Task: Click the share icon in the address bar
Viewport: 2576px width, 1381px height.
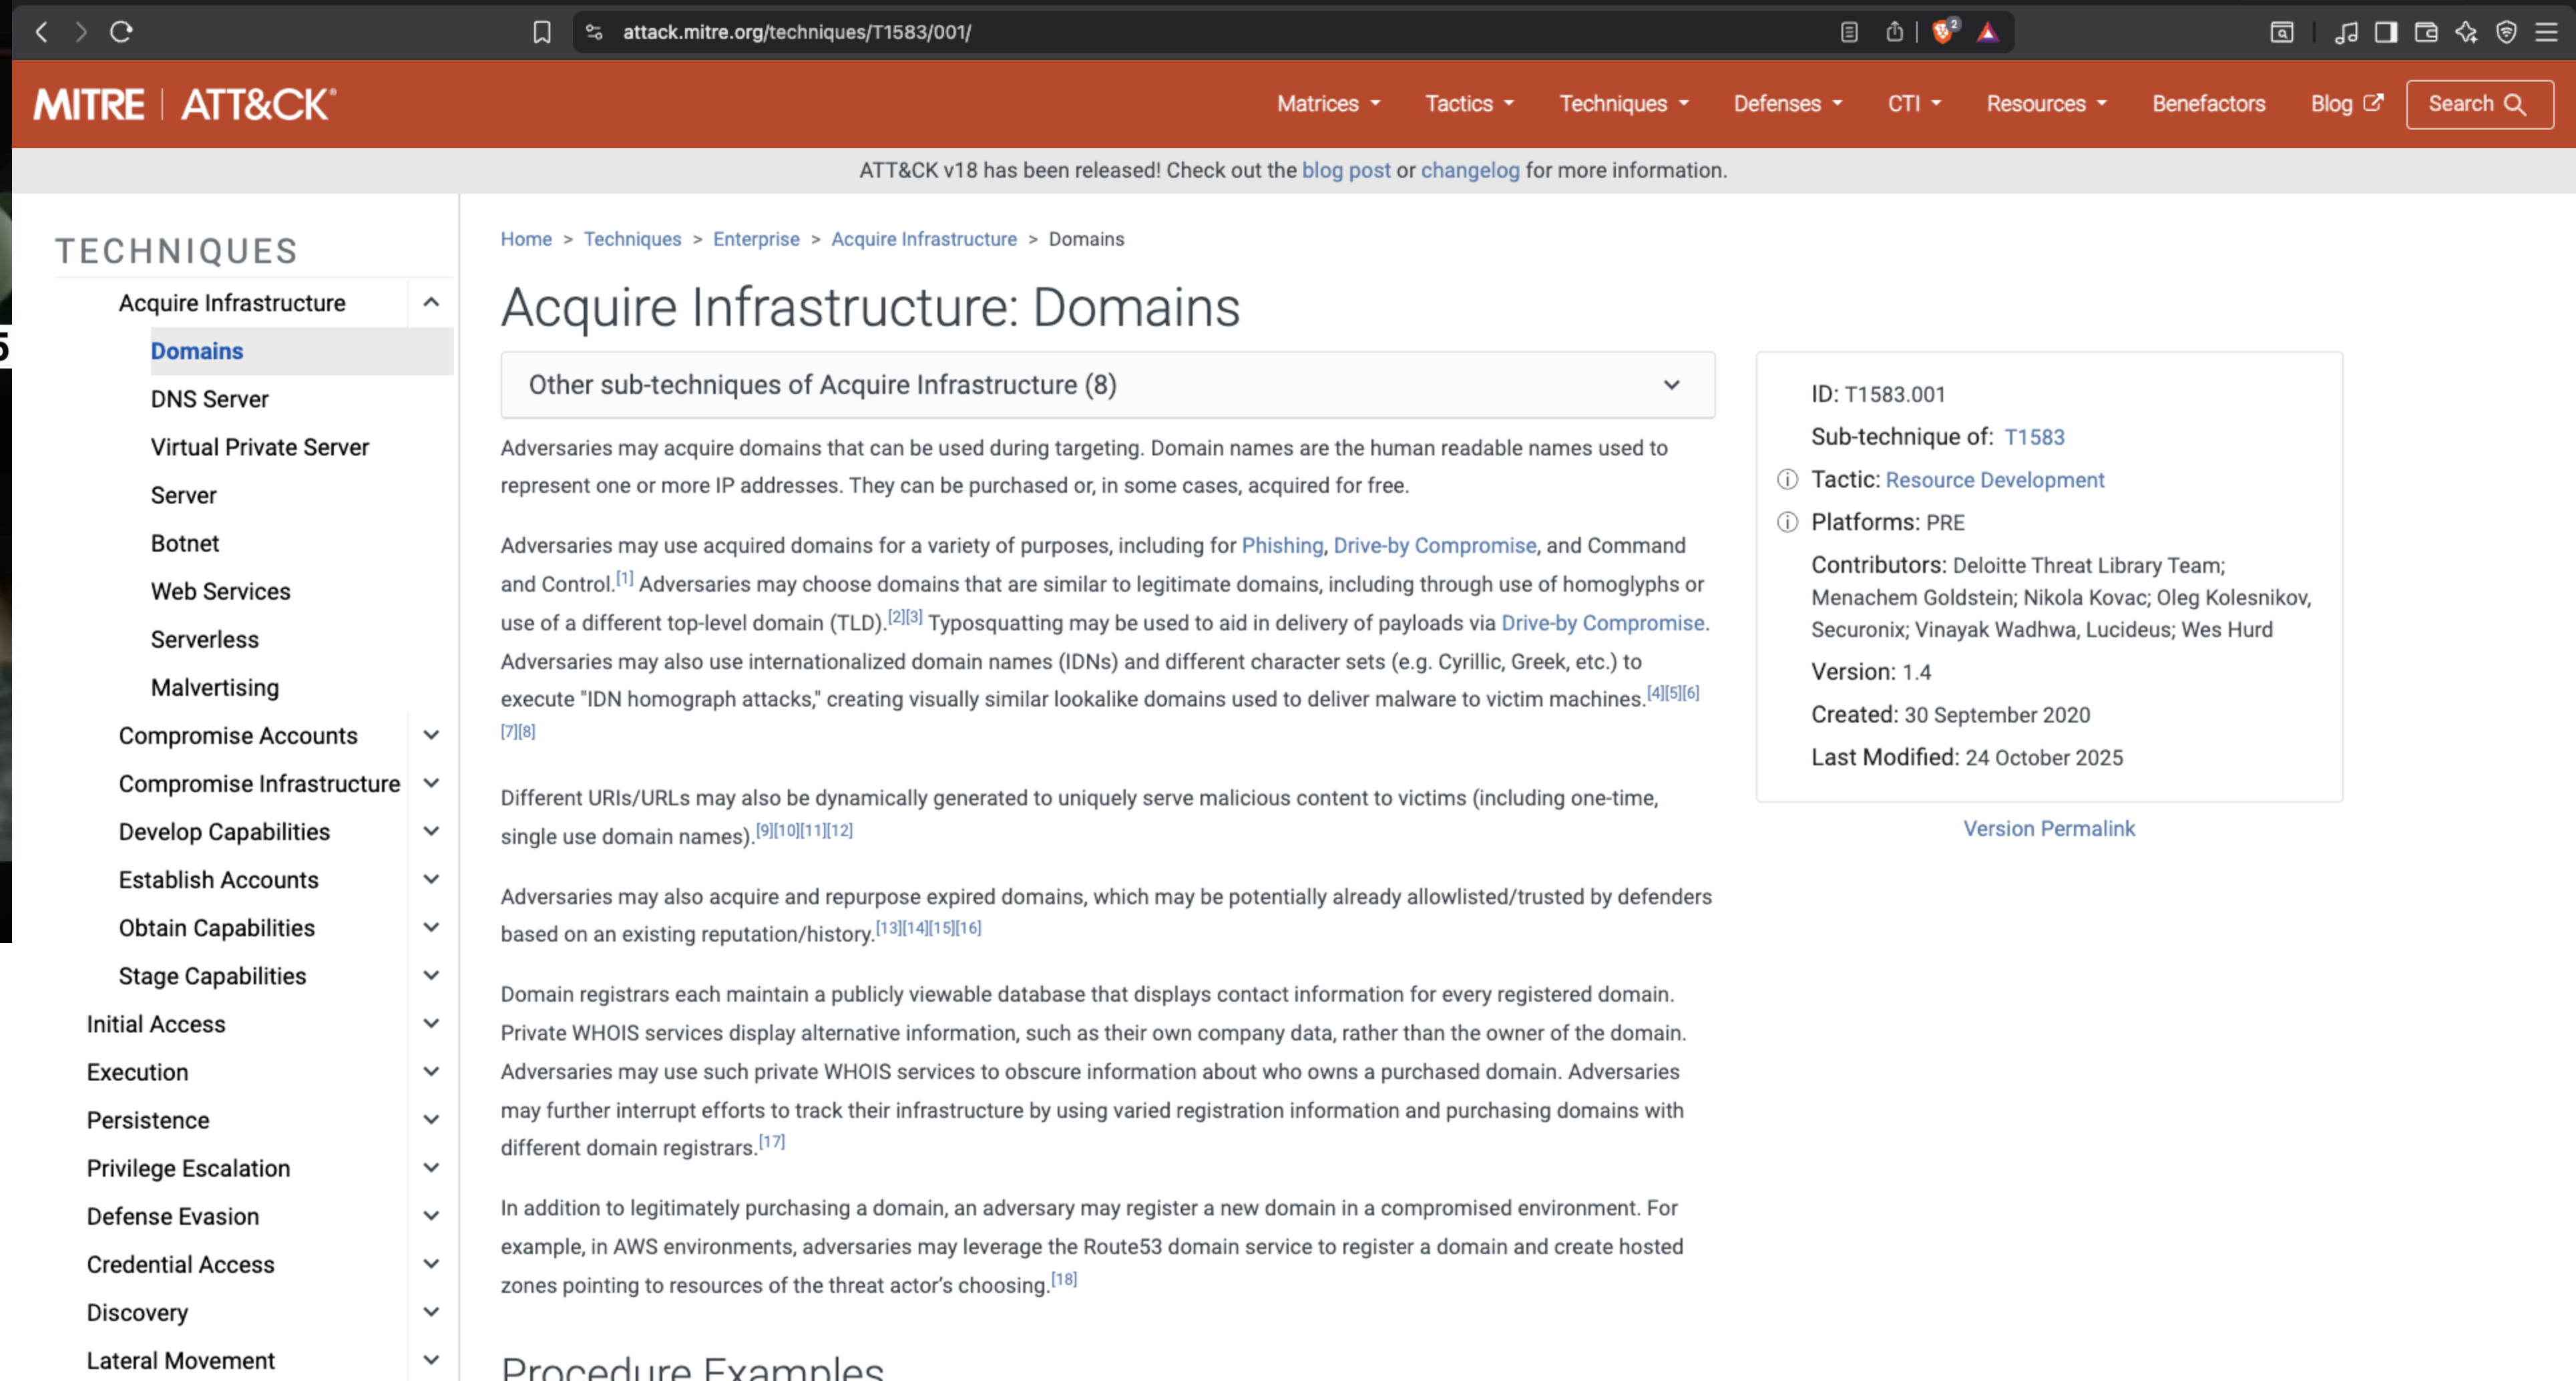Action: pyautogui.click(x=1894, y=32)
